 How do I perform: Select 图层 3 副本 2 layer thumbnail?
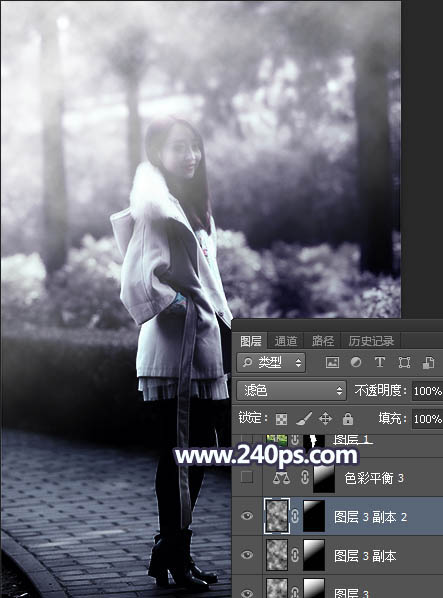(277, 516)
